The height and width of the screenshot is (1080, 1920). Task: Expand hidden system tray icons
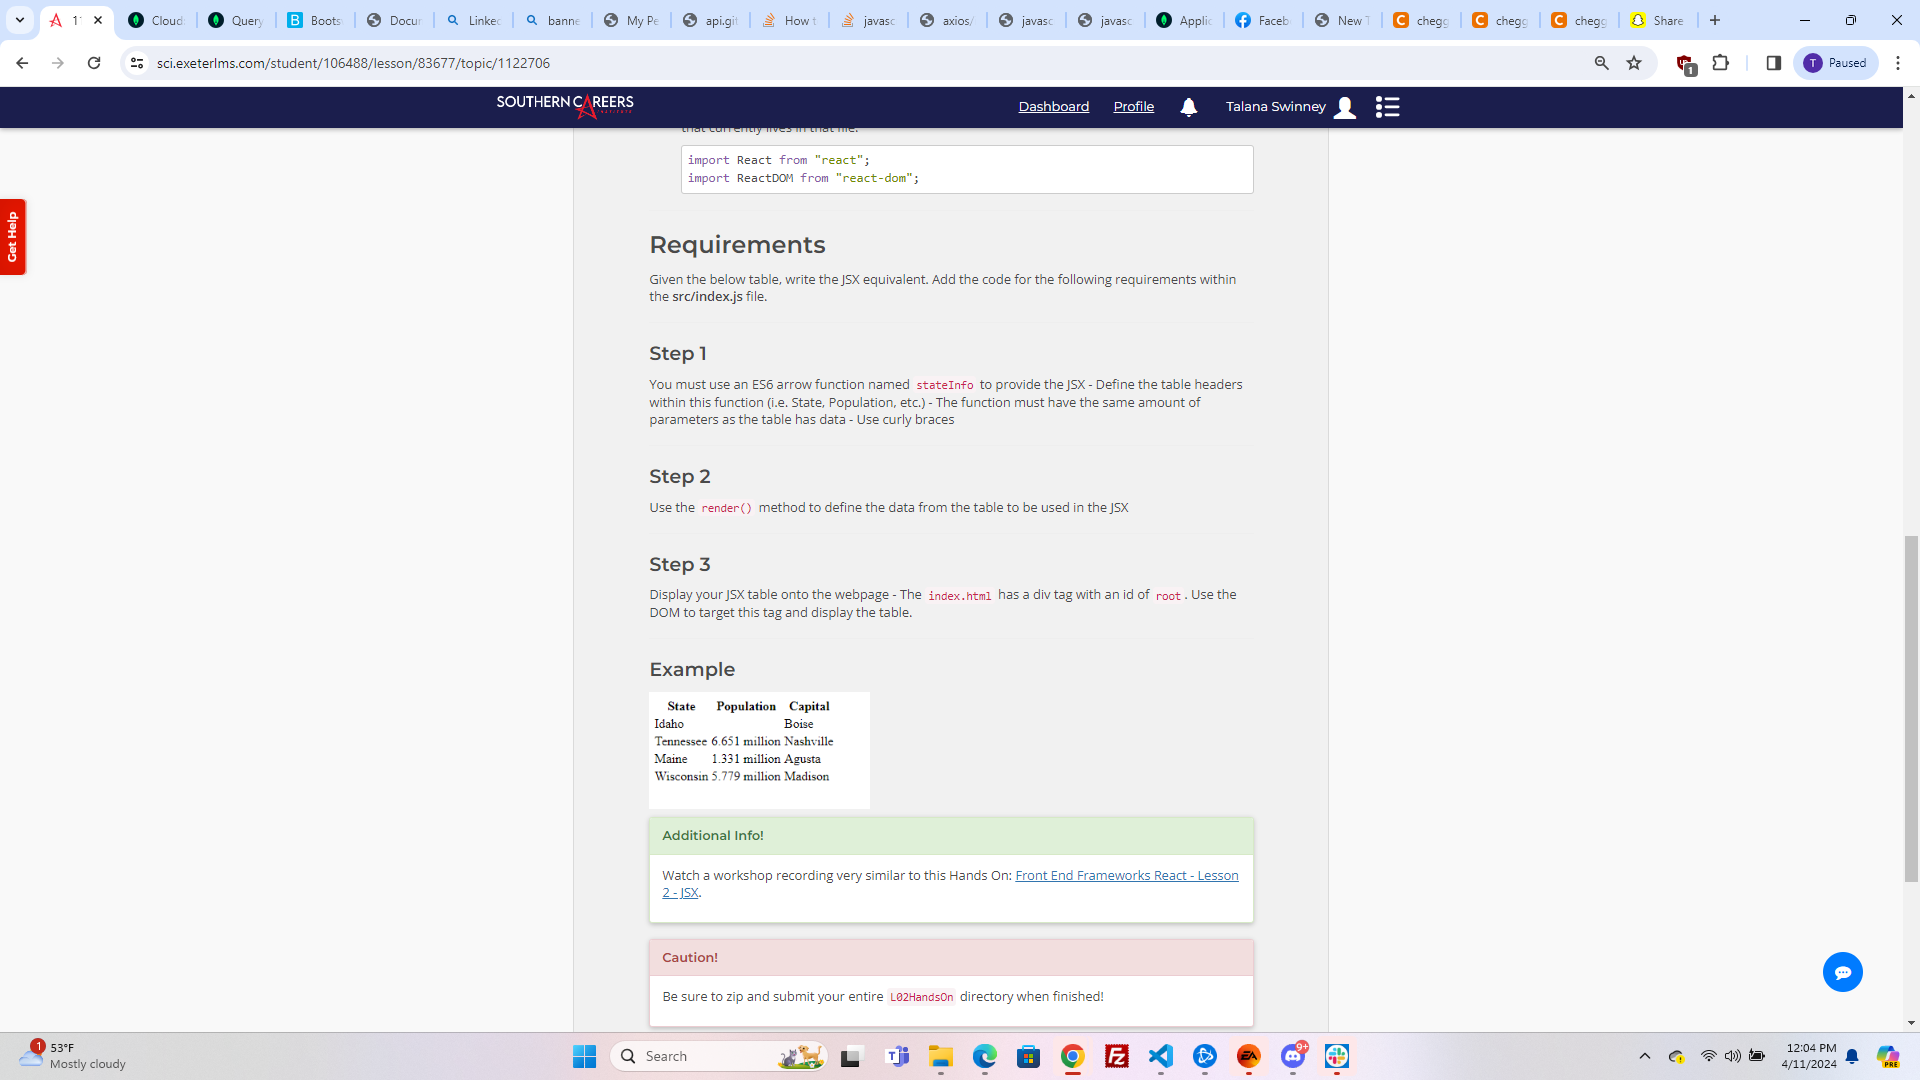(1644, 1056)
